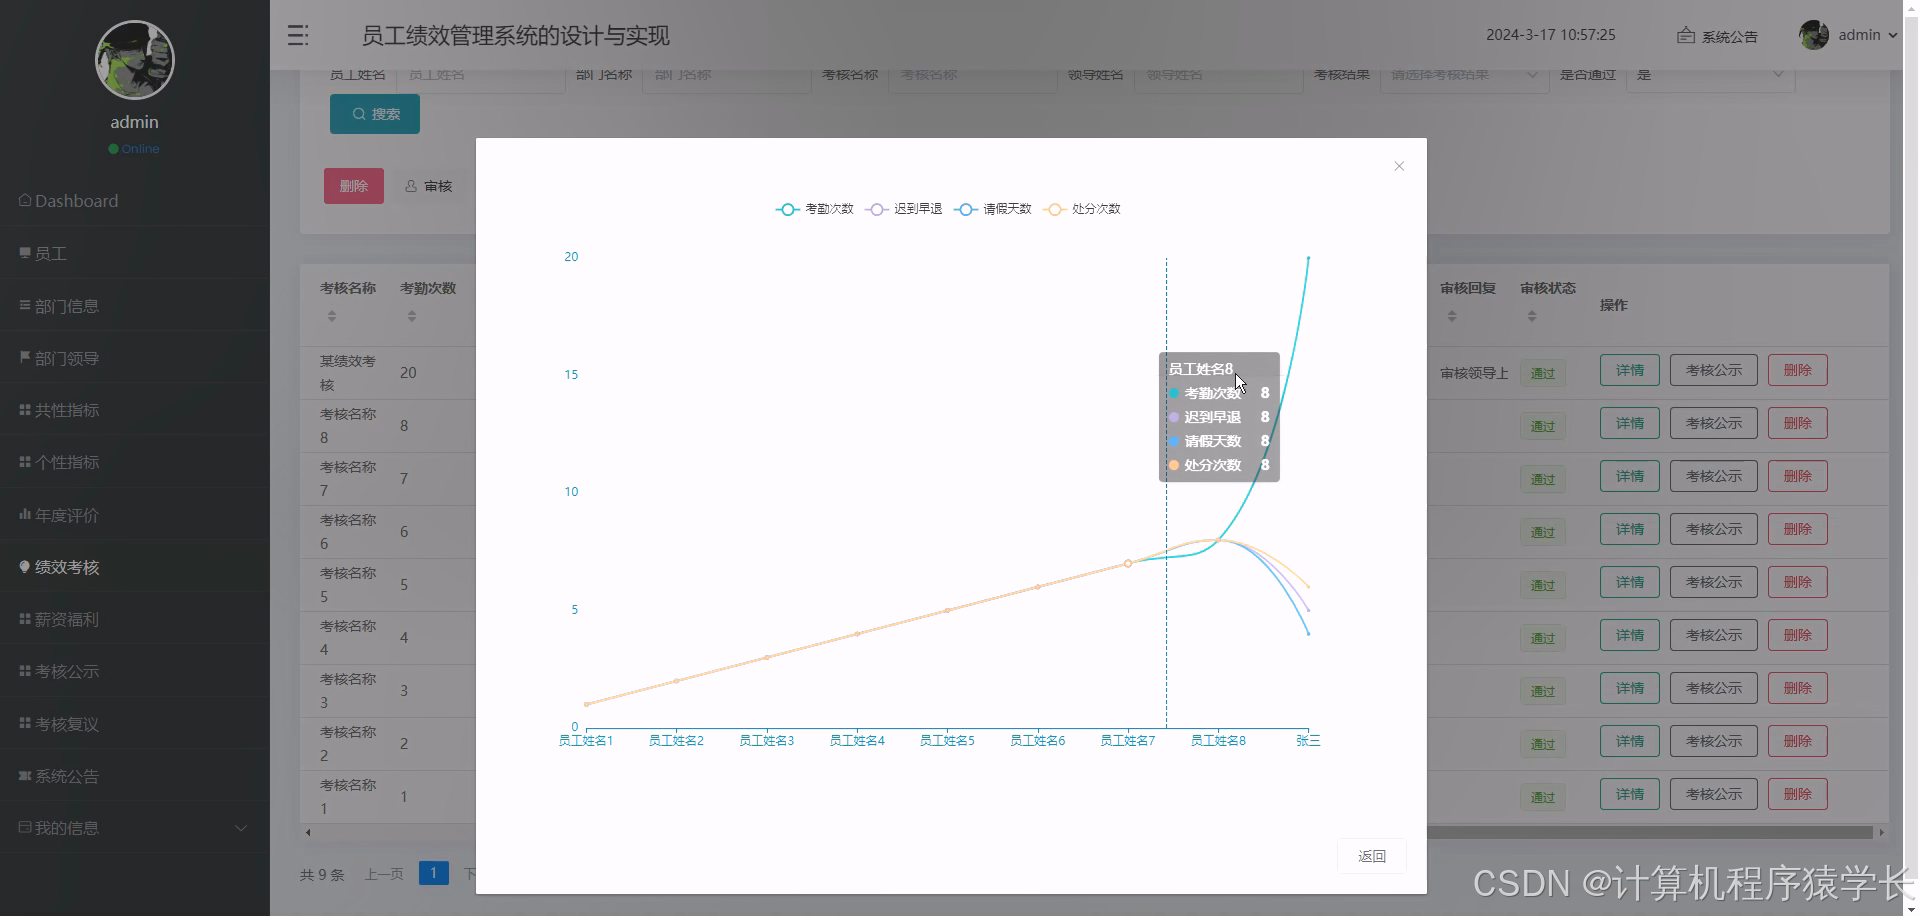1920x916 pixels.
Task: Click 删除 in 考核名称6 row
Action: (1798, 529)
